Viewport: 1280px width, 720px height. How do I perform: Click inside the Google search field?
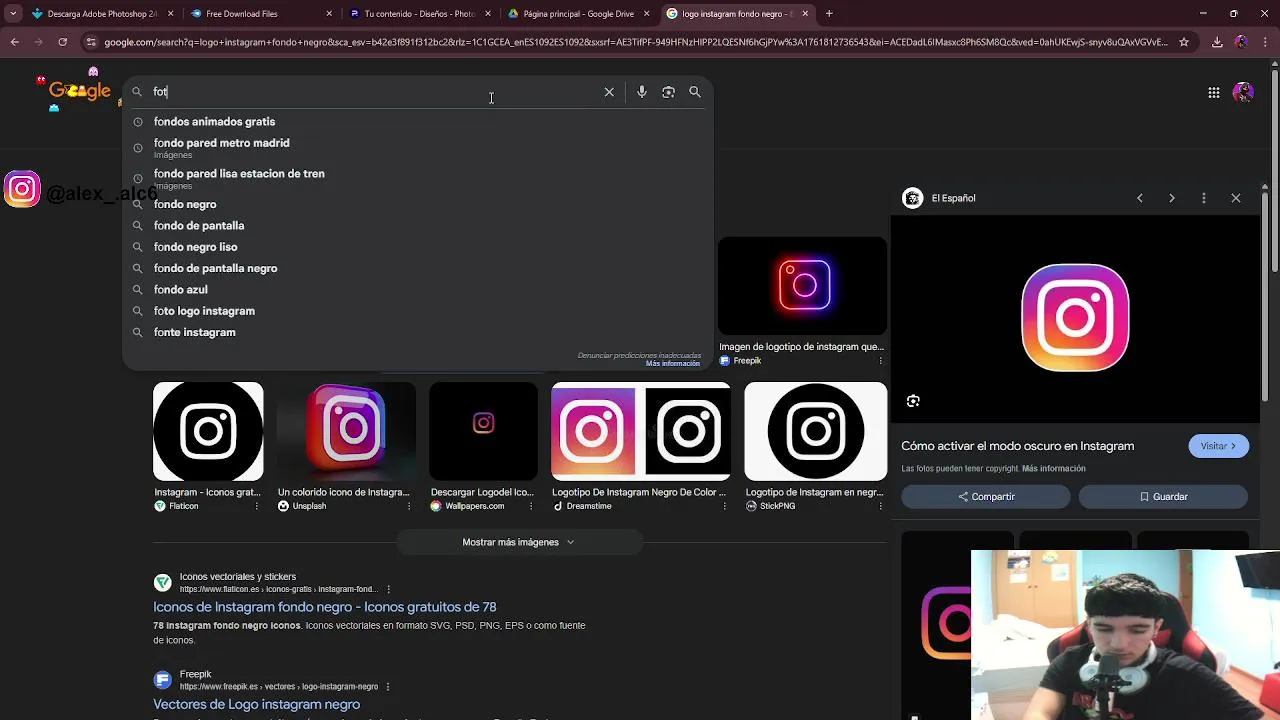[375, 92]
